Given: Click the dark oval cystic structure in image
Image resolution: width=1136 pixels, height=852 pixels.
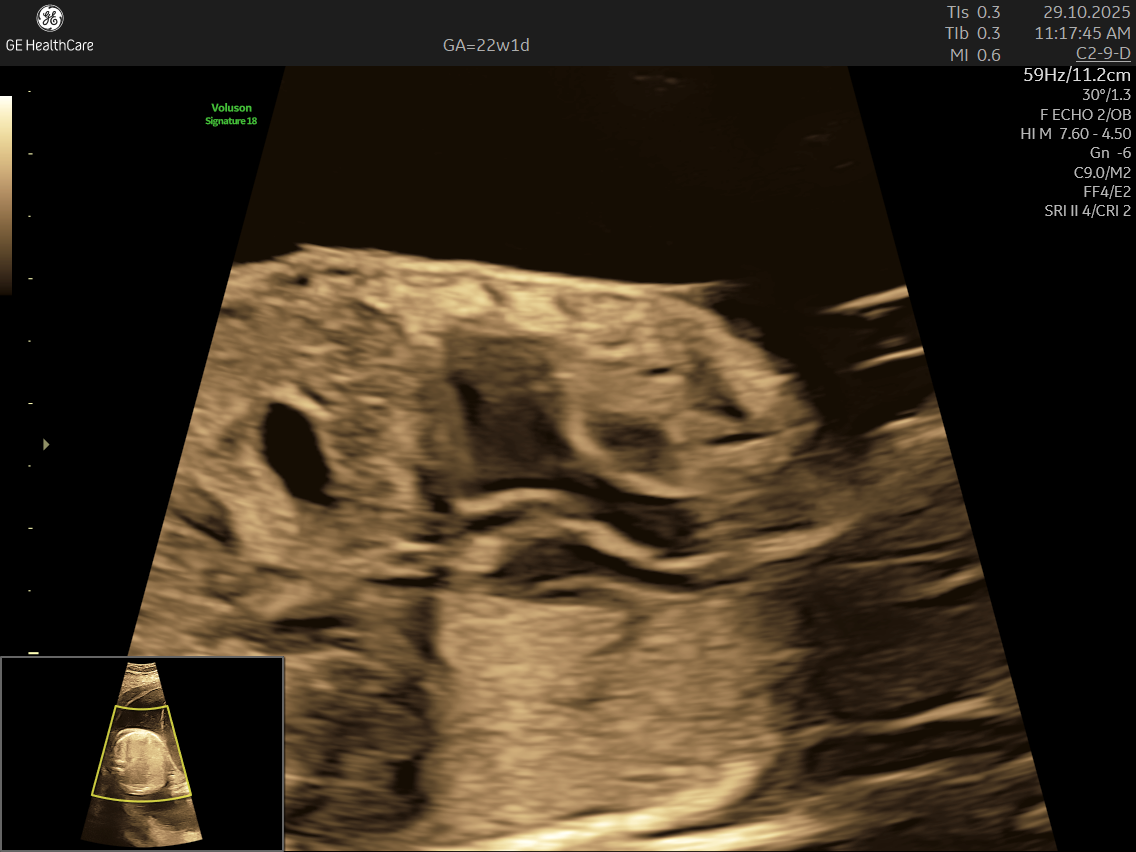Looking at the screenshot, I should coord(295,451).
